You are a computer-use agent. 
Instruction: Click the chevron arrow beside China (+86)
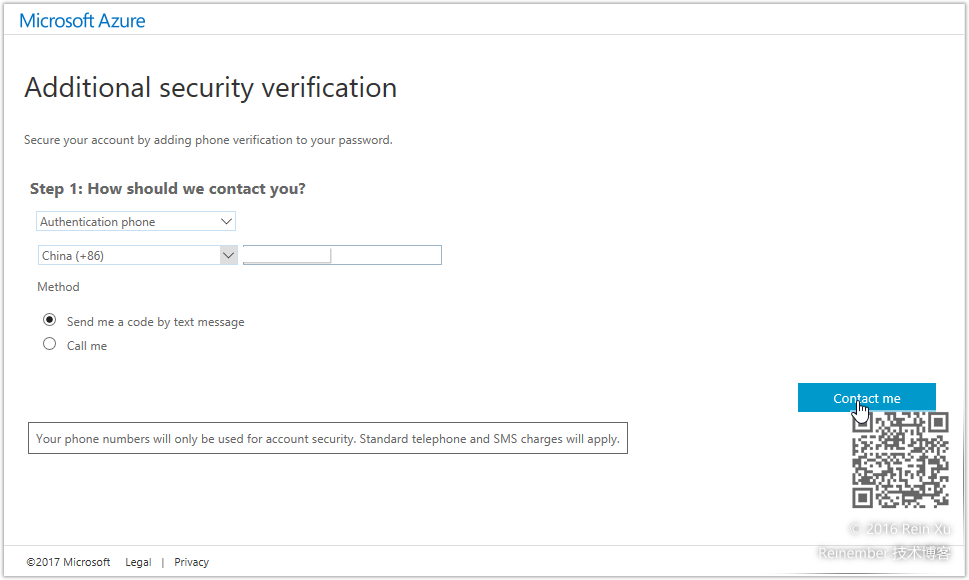[228, 255]
